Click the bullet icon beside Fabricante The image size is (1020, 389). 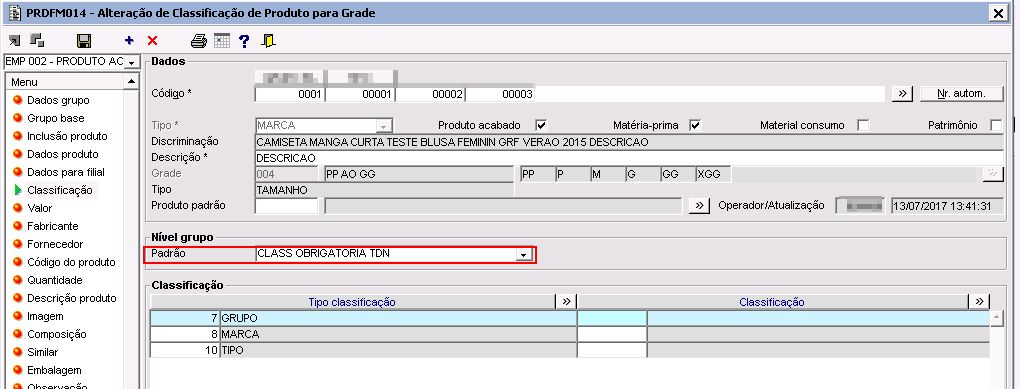[x=18, y=226]
